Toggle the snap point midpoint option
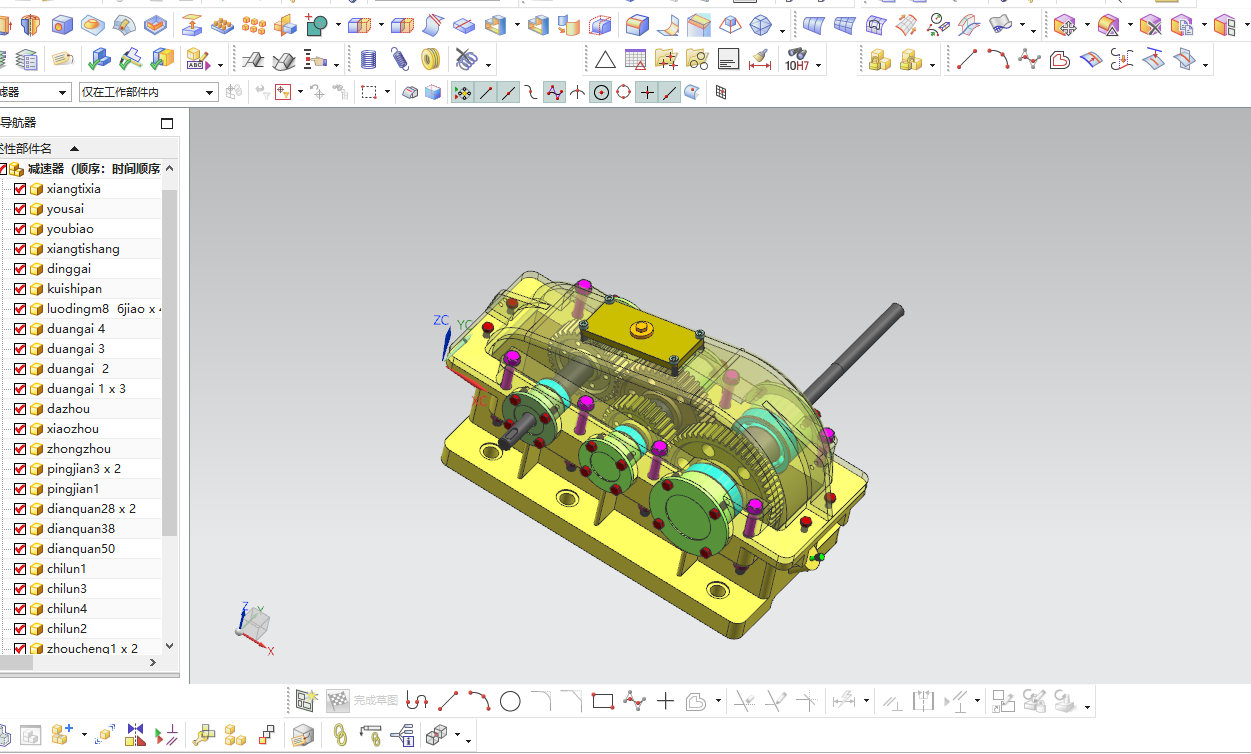Image resolution: width=1251 pixels, height=754 pixels. 508,92
